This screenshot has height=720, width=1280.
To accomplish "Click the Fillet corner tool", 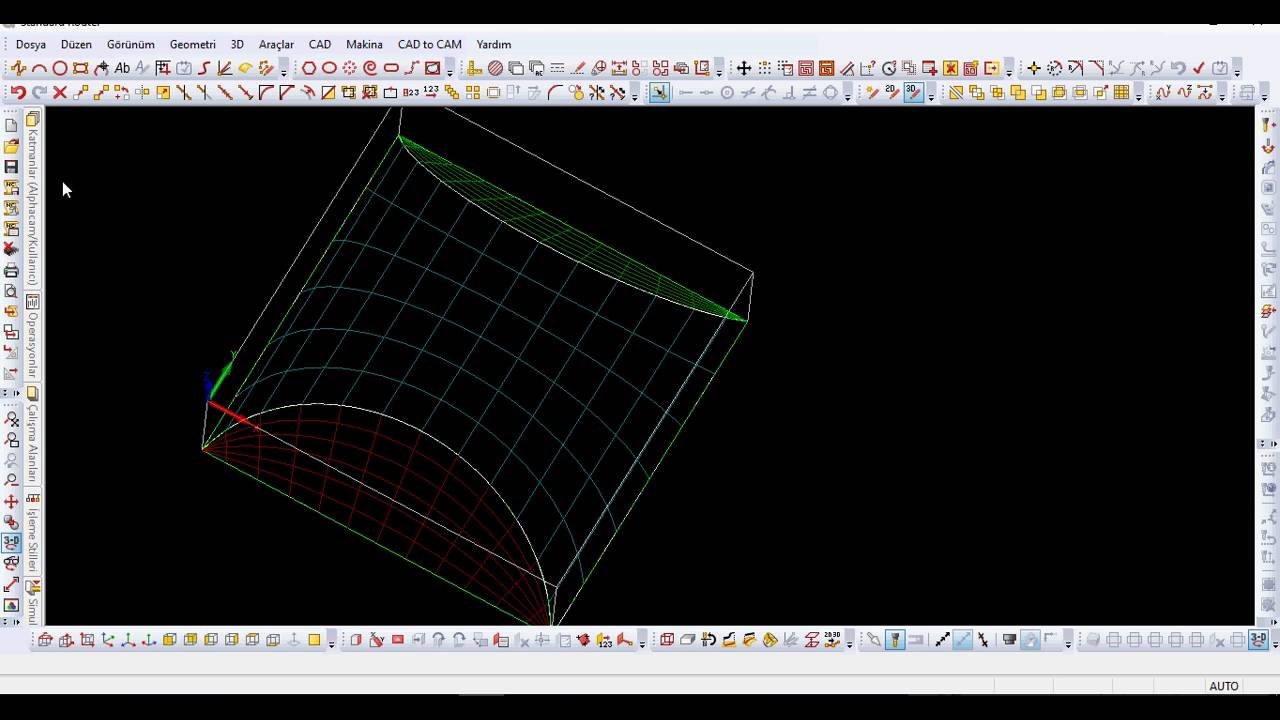I will point(266,92).
